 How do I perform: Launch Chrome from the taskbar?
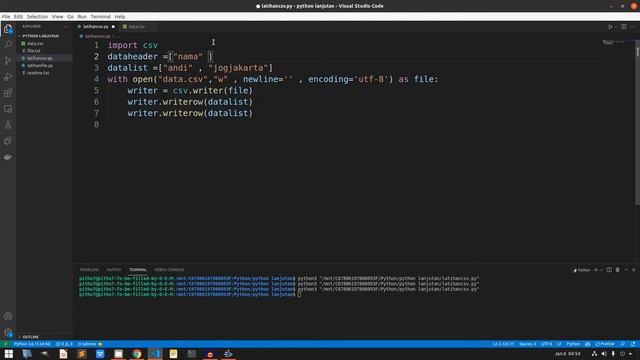(x=136, y=354)
